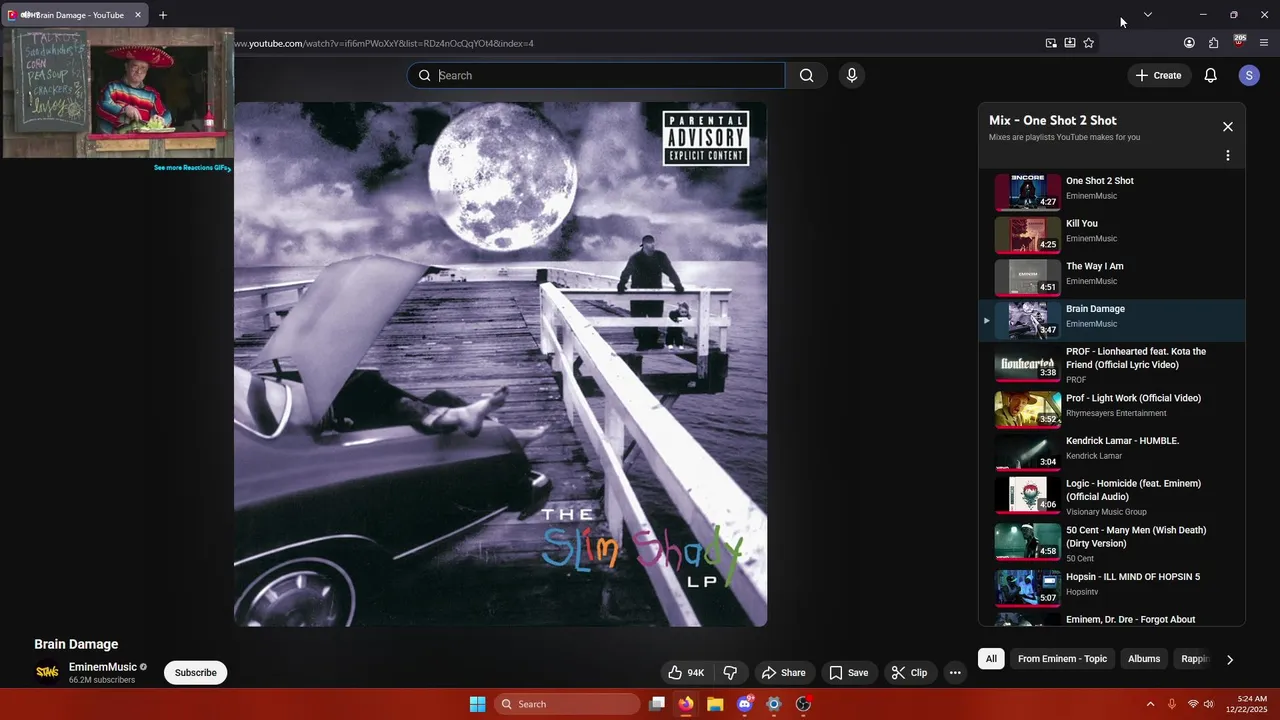Click the picture-in-picture icon in the address bar

(1051, 43)
